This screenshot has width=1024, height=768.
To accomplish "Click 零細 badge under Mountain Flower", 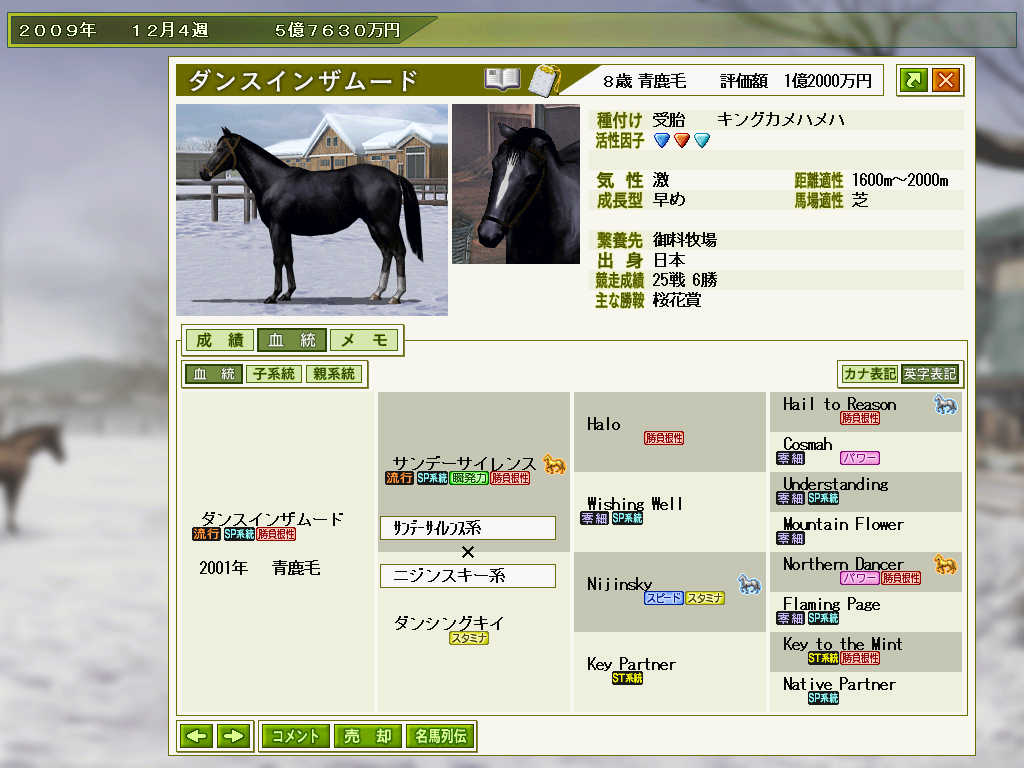I will pos(790,538).
